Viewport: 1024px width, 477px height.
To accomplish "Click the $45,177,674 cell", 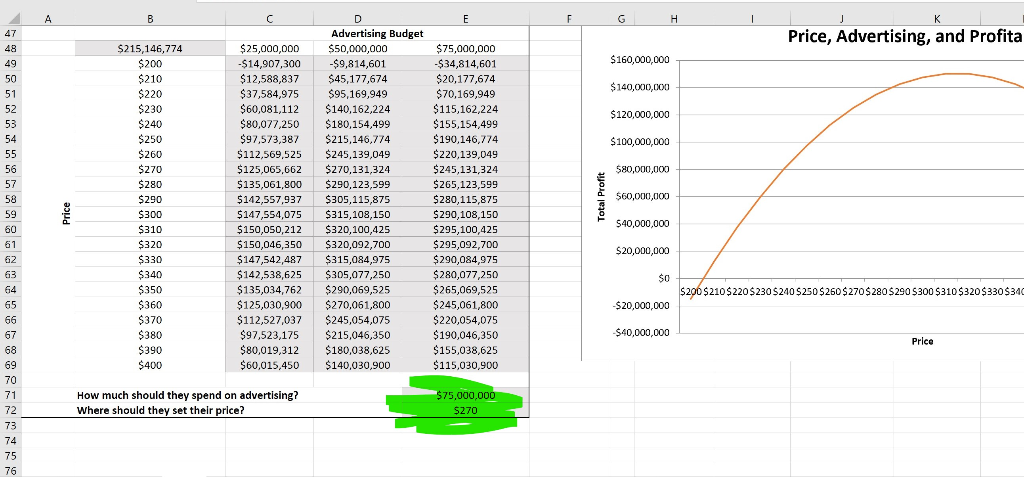I will [x=357, y=79].
